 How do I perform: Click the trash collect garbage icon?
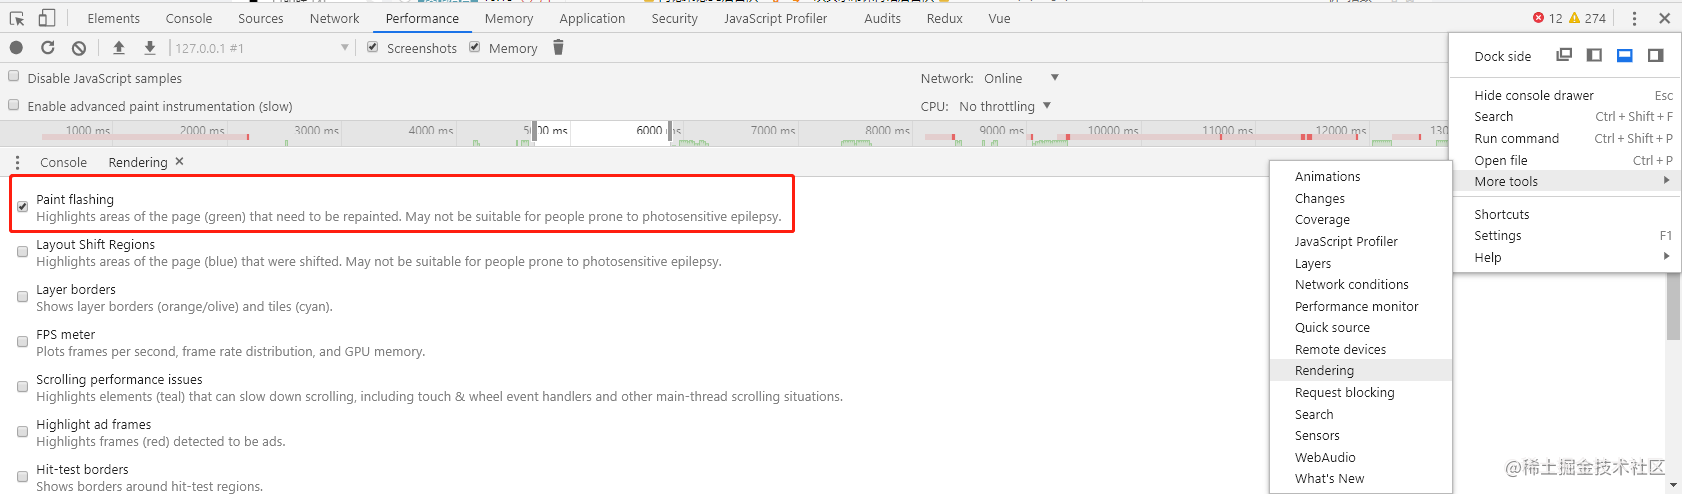click(558, 47)
